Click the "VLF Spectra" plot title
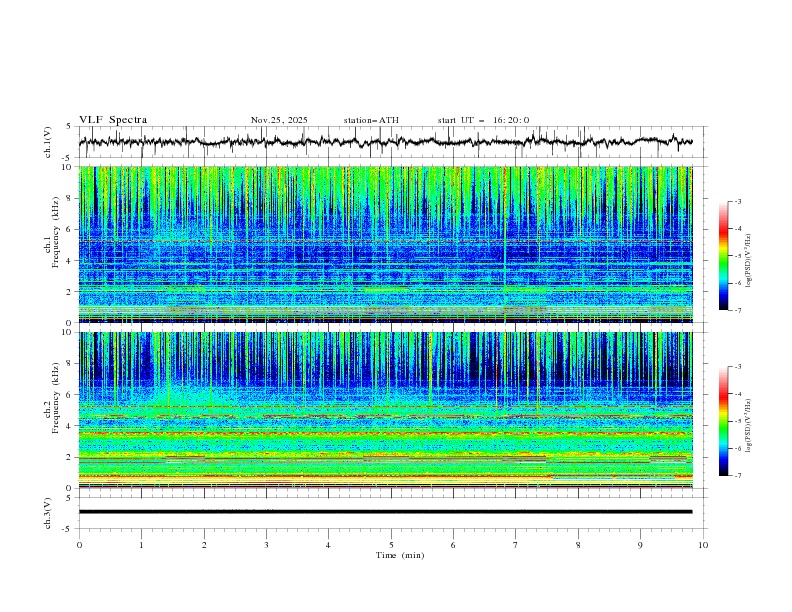The height and width of the screenshot is (612, 792). point(113,120)
